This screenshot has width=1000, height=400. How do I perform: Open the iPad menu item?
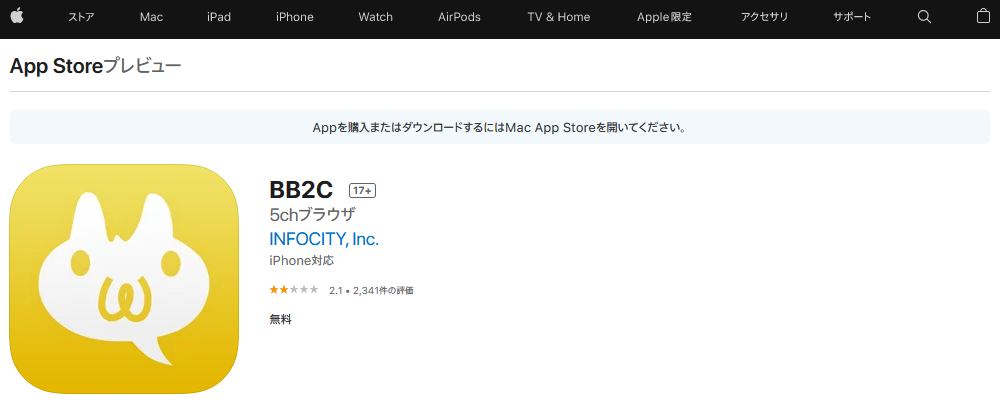tap(219, 17)
